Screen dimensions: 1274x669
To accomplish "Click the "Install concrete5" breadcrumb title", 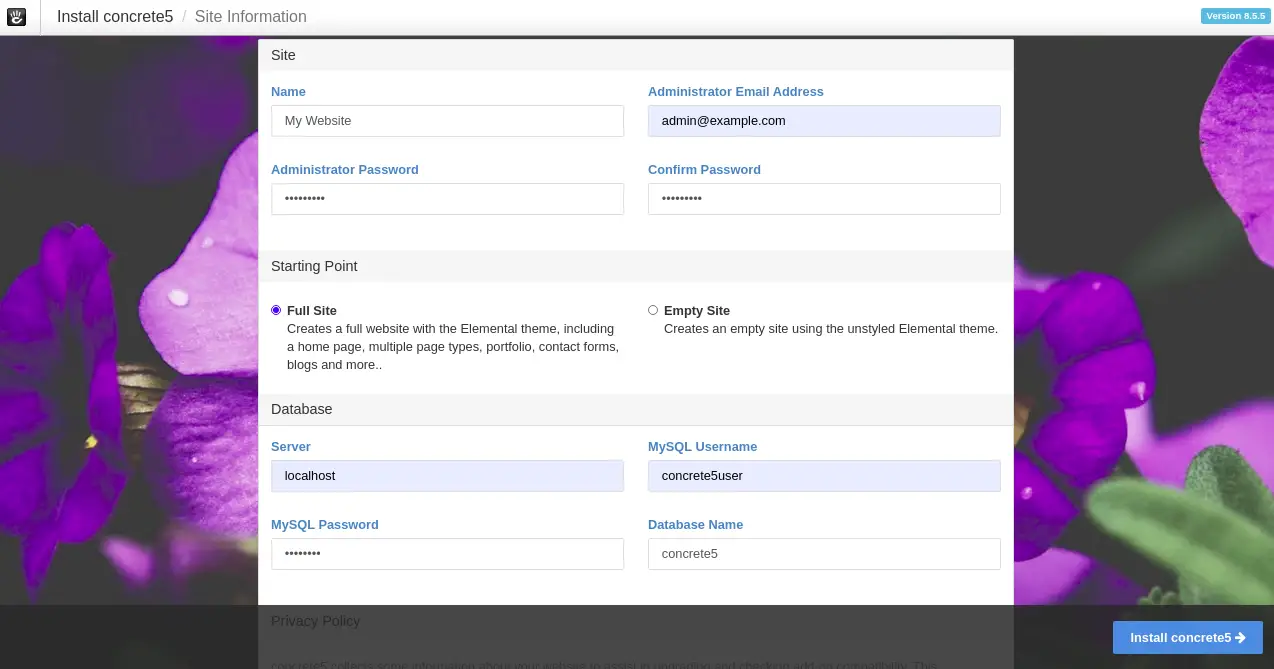I will coord(115,17).
